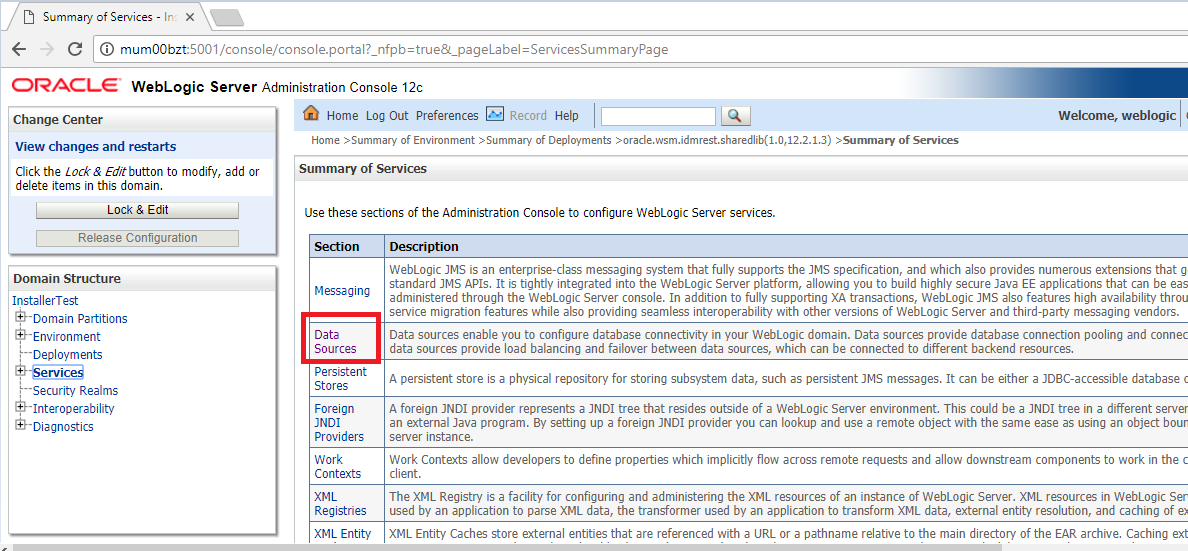Open Foreign JNDI Providers link
The image size is (1188, 551).
[x=339, y=422]
